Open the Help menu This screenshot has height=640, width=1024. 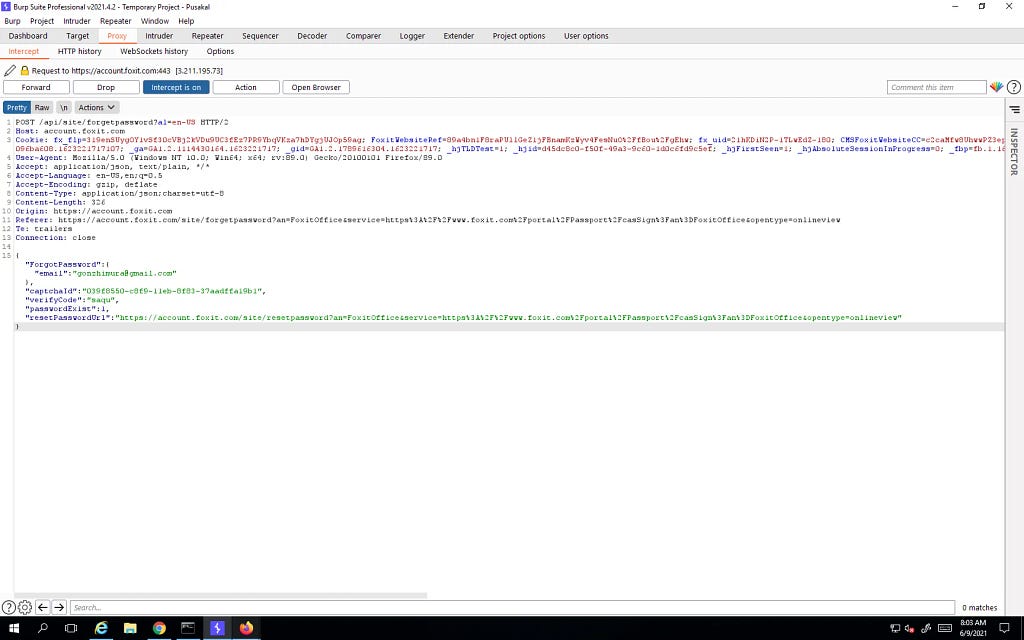(x=186, y=21)
